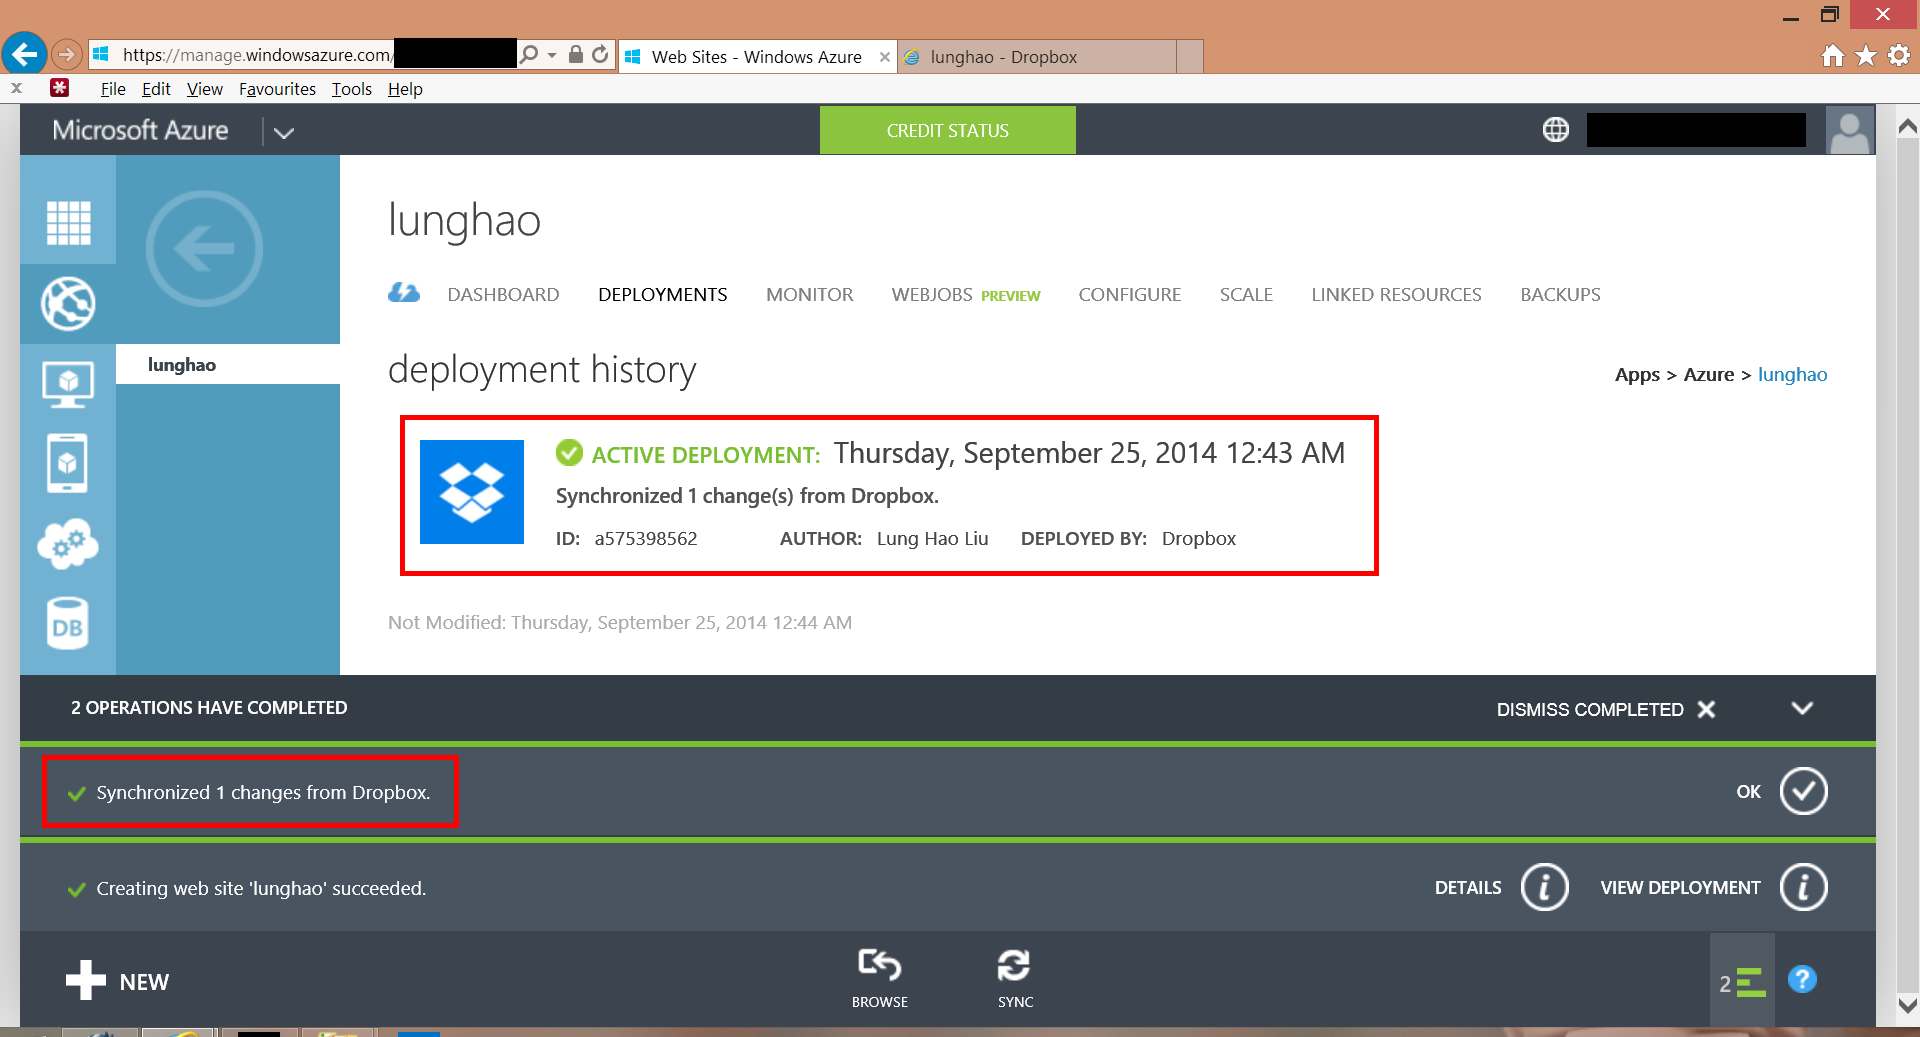Open a new blank browser tab
The height and width of the screenshot is (1037, 1920).
1190,57
